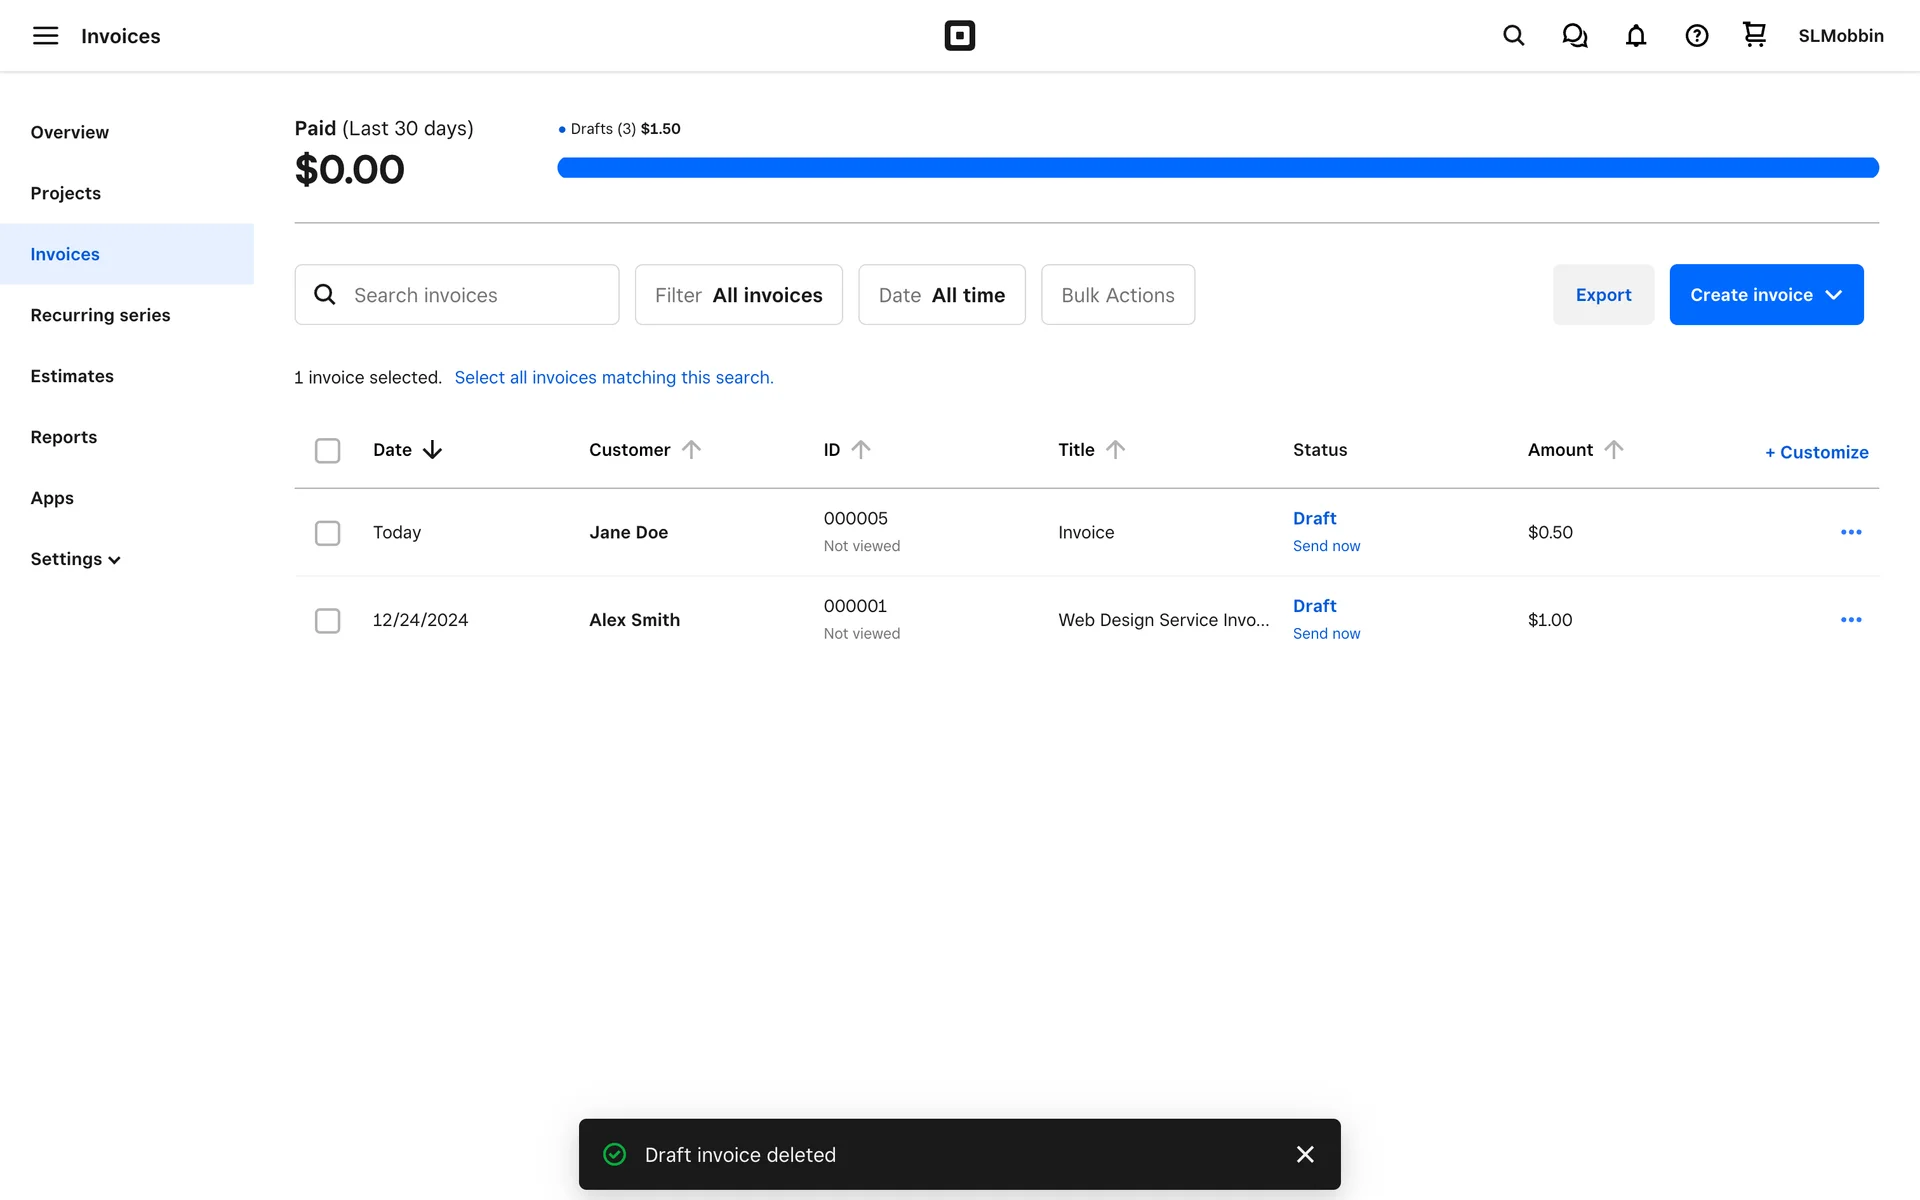The image size is (1920, 1200).
Task: Open the hamburger navigation menu
Action: (45, 36)
